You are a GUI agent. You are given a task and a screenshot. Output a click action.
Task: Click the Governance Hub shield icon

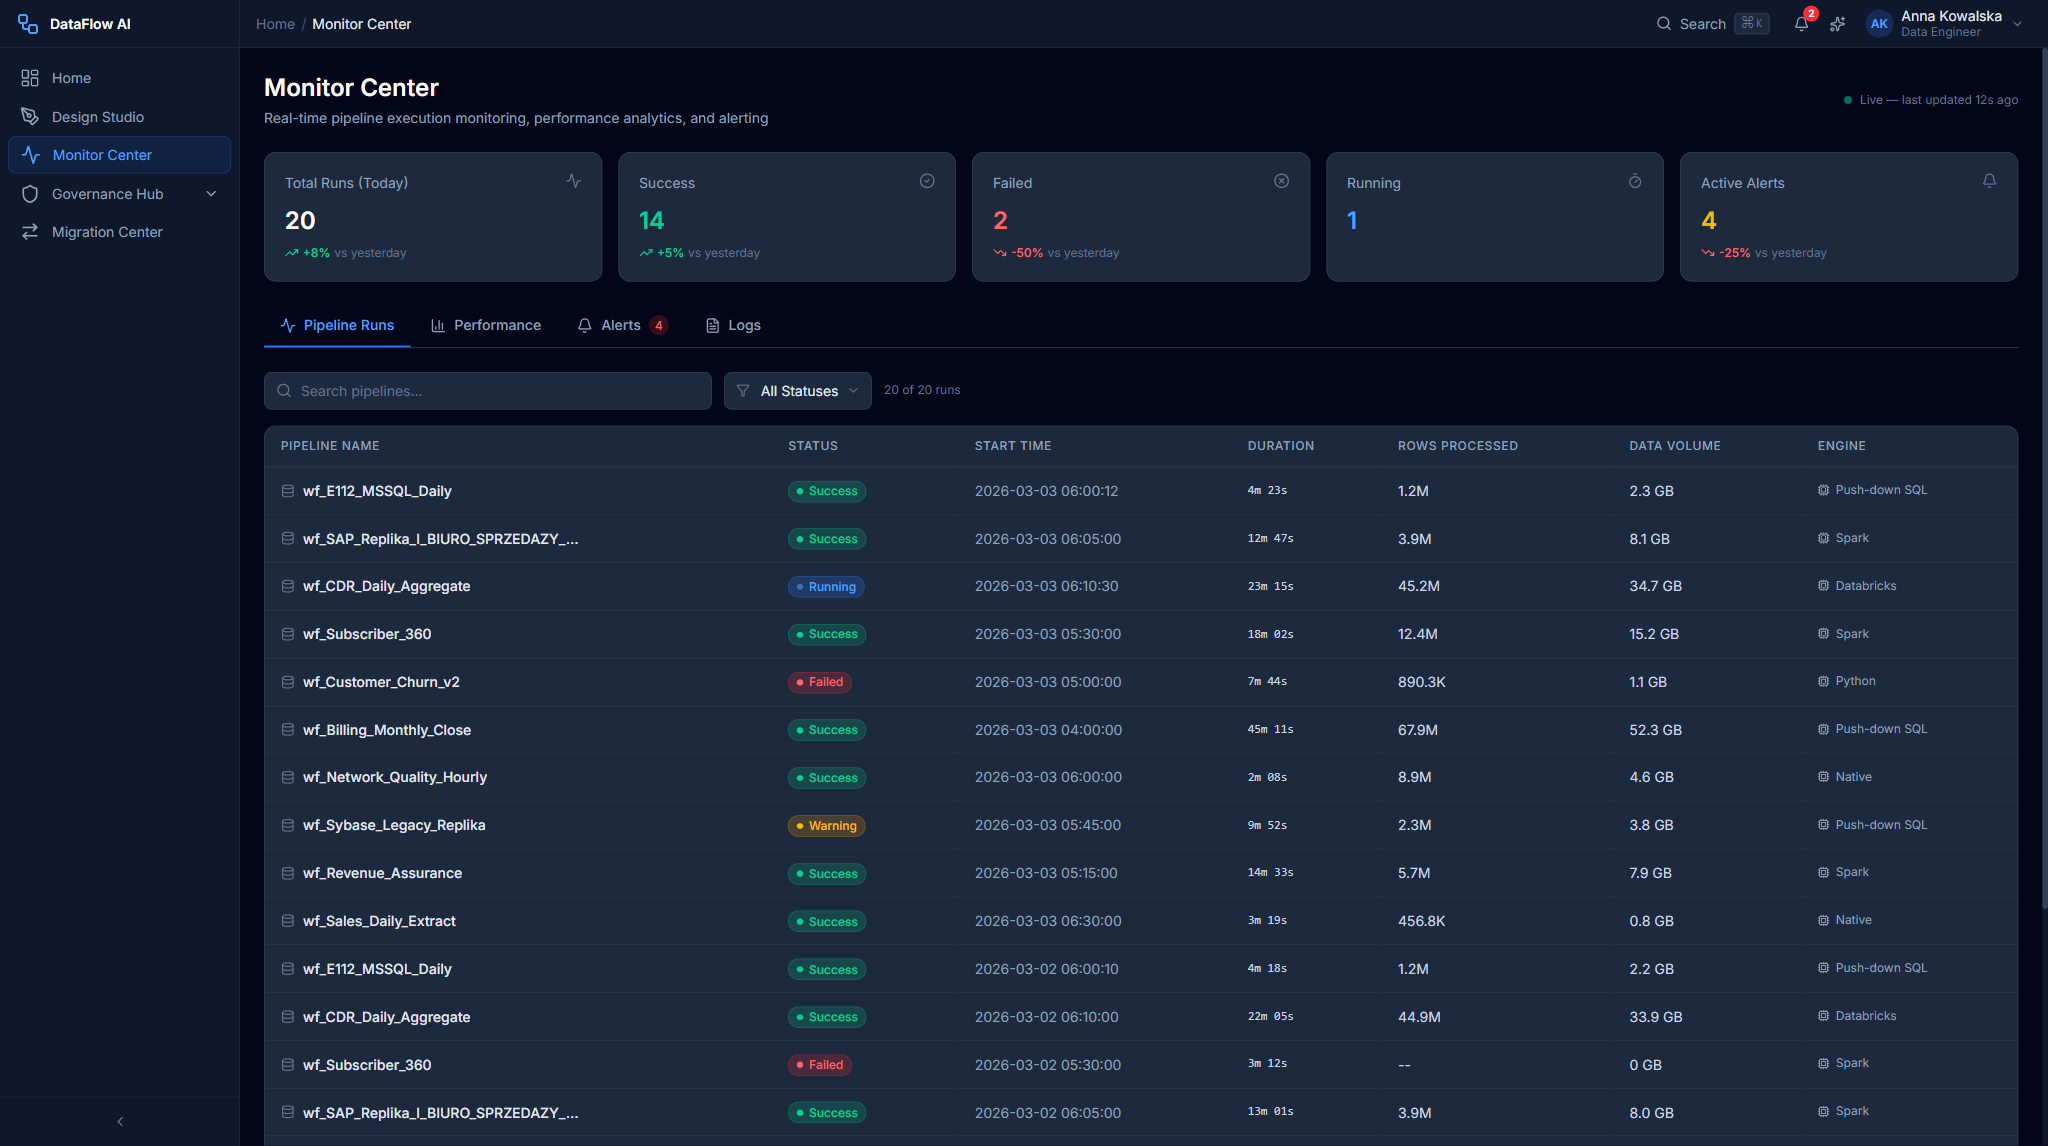(30, 194)
